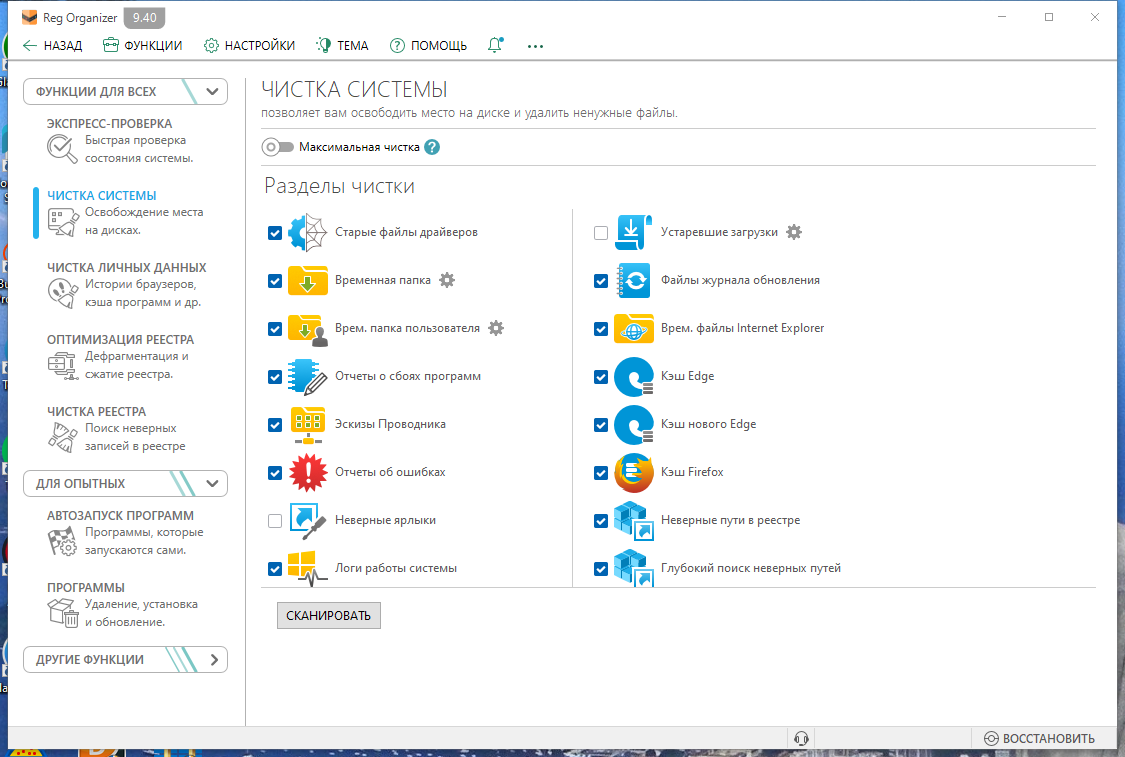The width and height of the screenshot is (1125, 757).
Task: Open the НАСТРОЙКИ menu
Action: tap(249, 46)
